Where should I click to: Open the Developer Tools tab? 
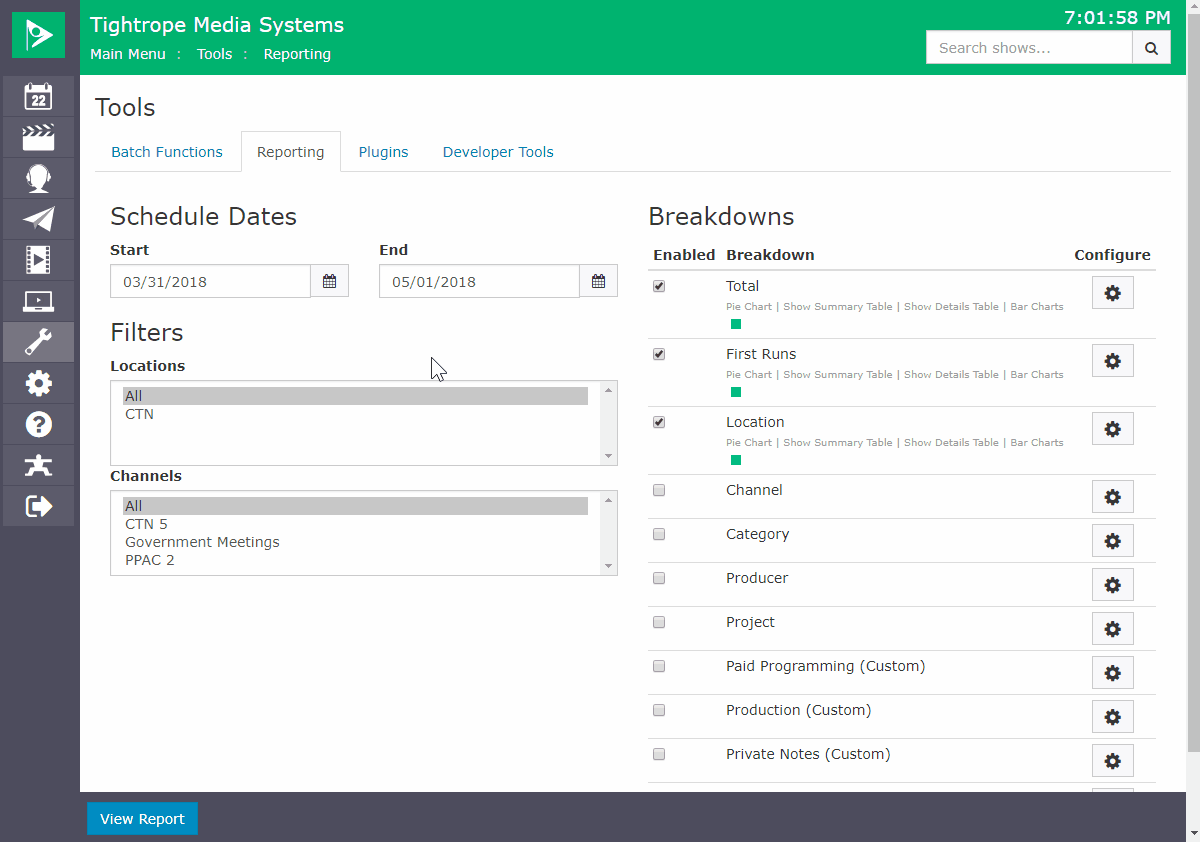498,152
